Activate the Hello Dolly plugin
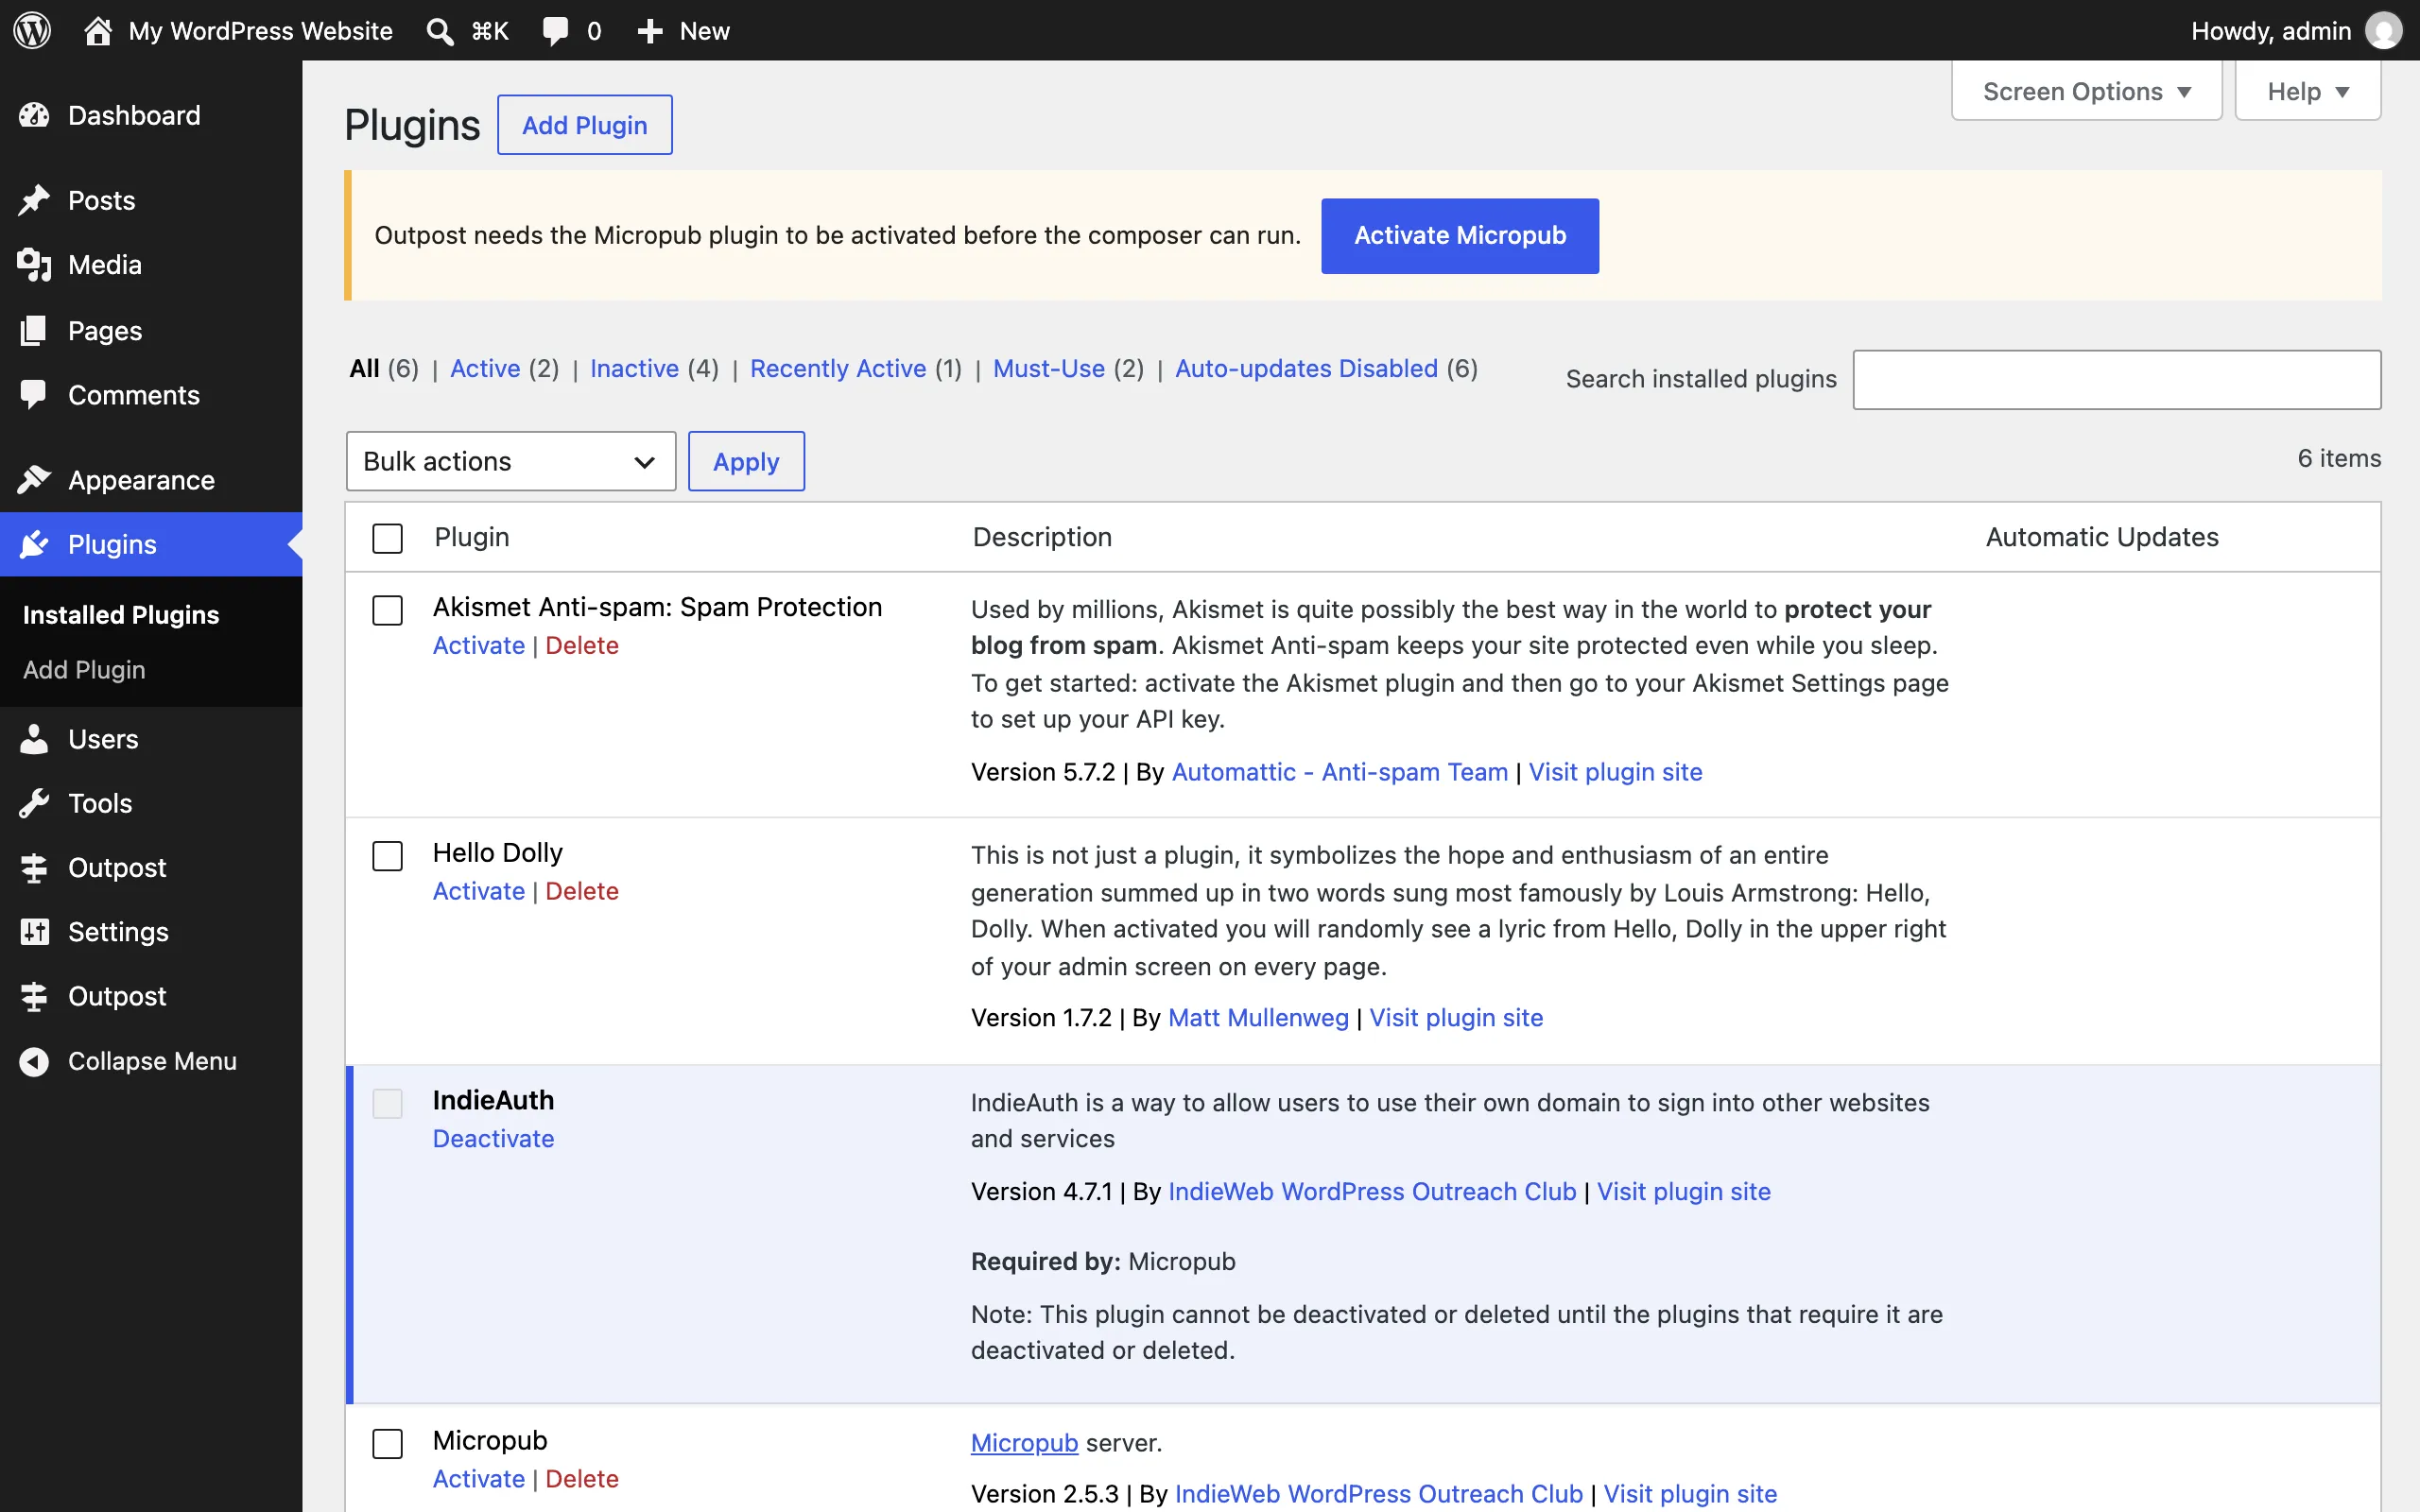The image size is (2420, 1512). (479, 891)
